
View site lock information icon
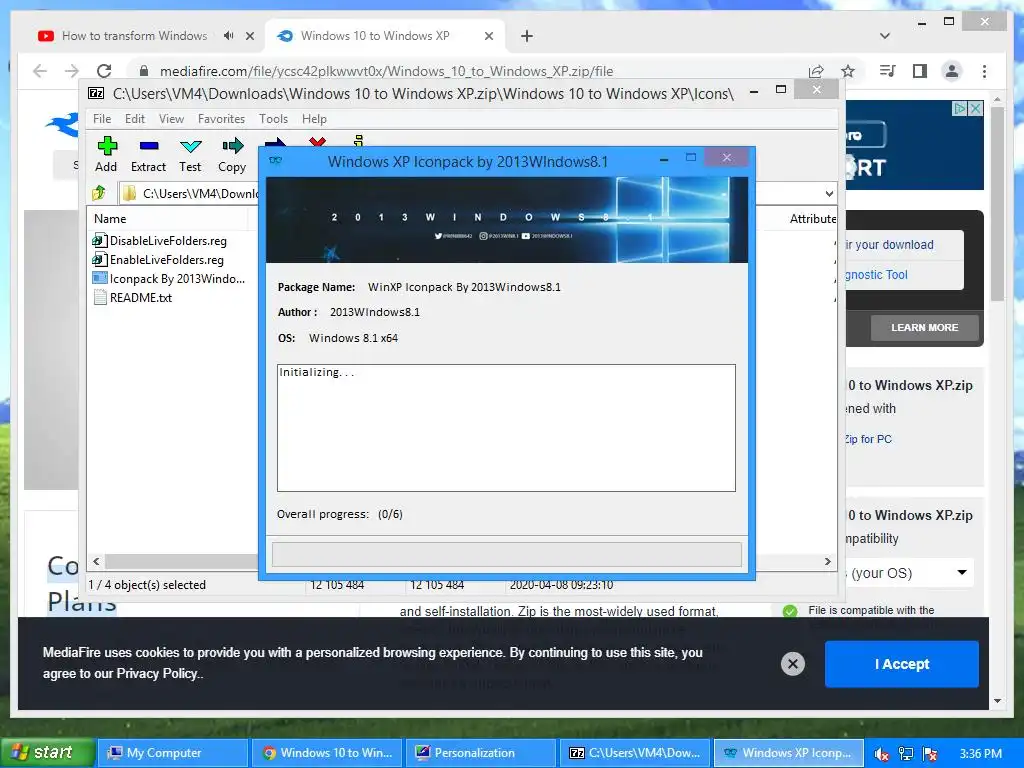[x=144, y=71]
